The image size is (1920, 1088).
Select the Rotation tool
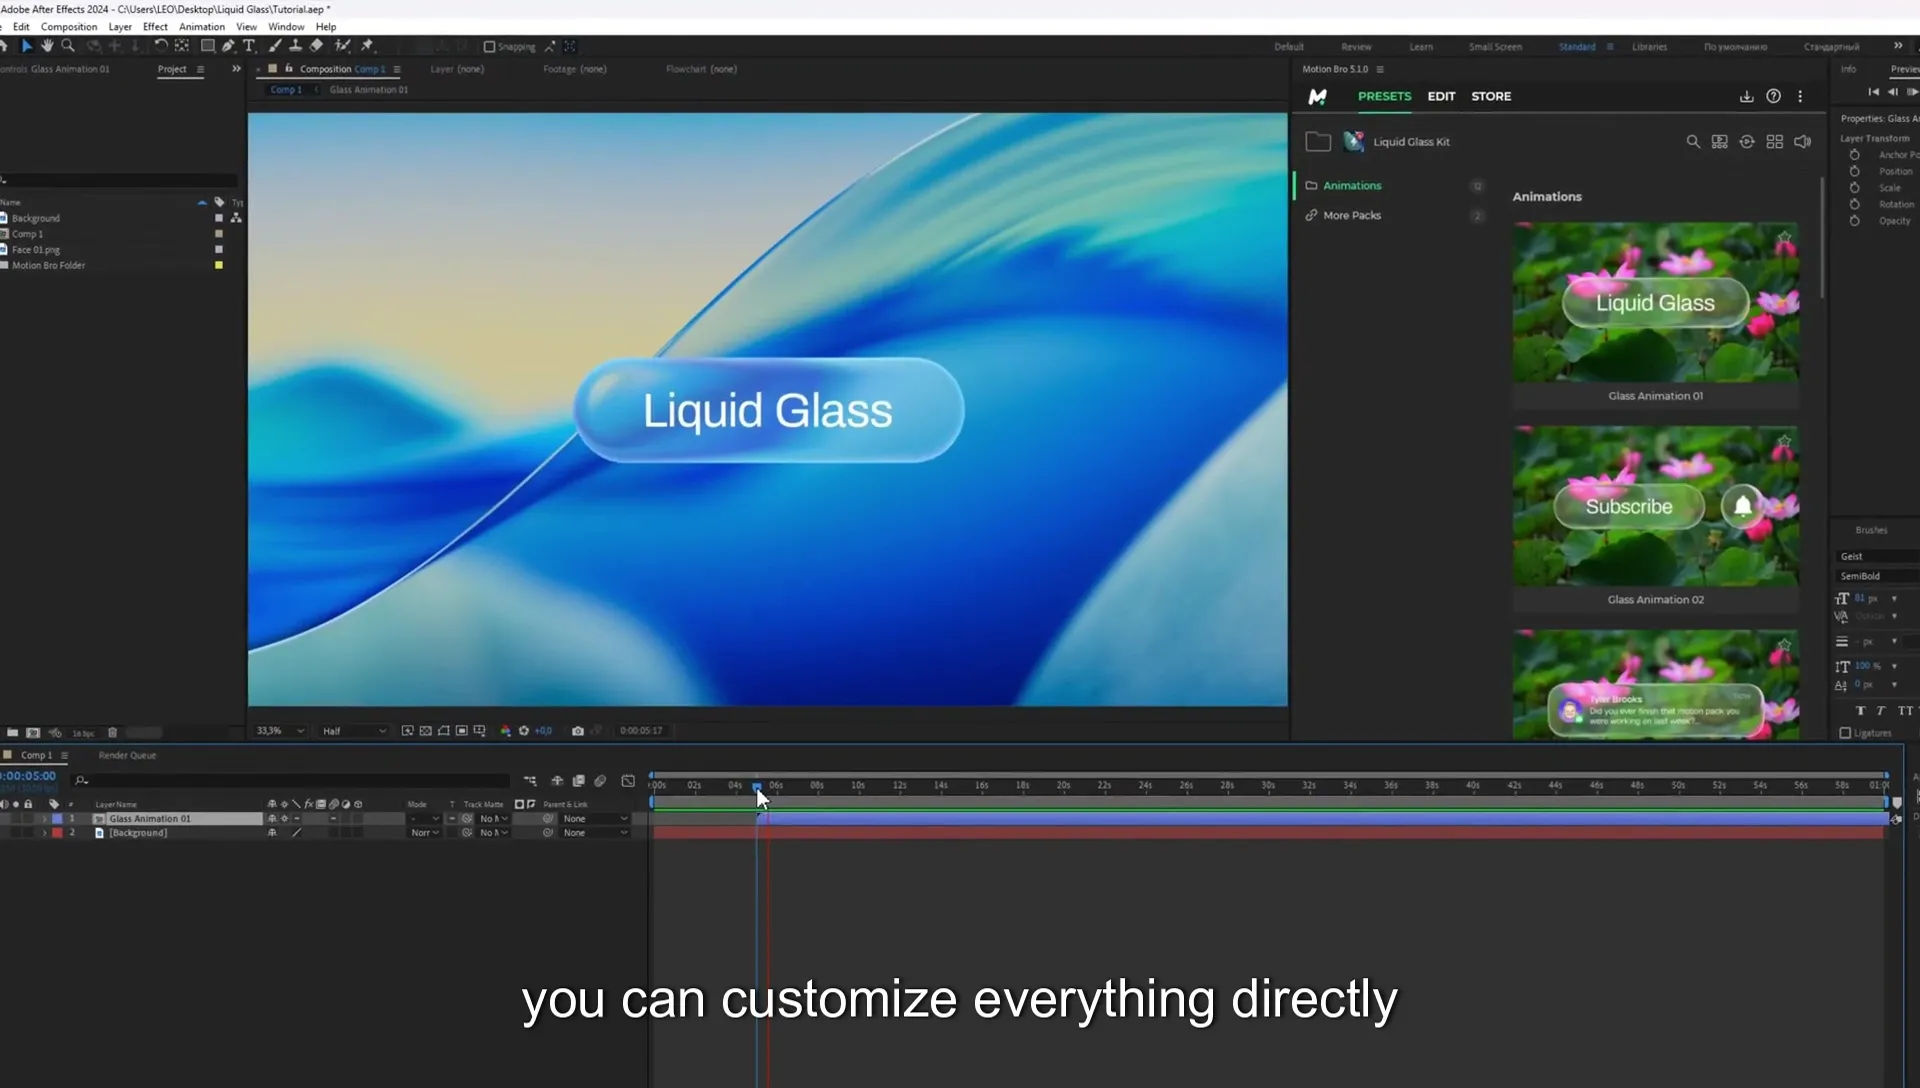click(x=160, y=46)
